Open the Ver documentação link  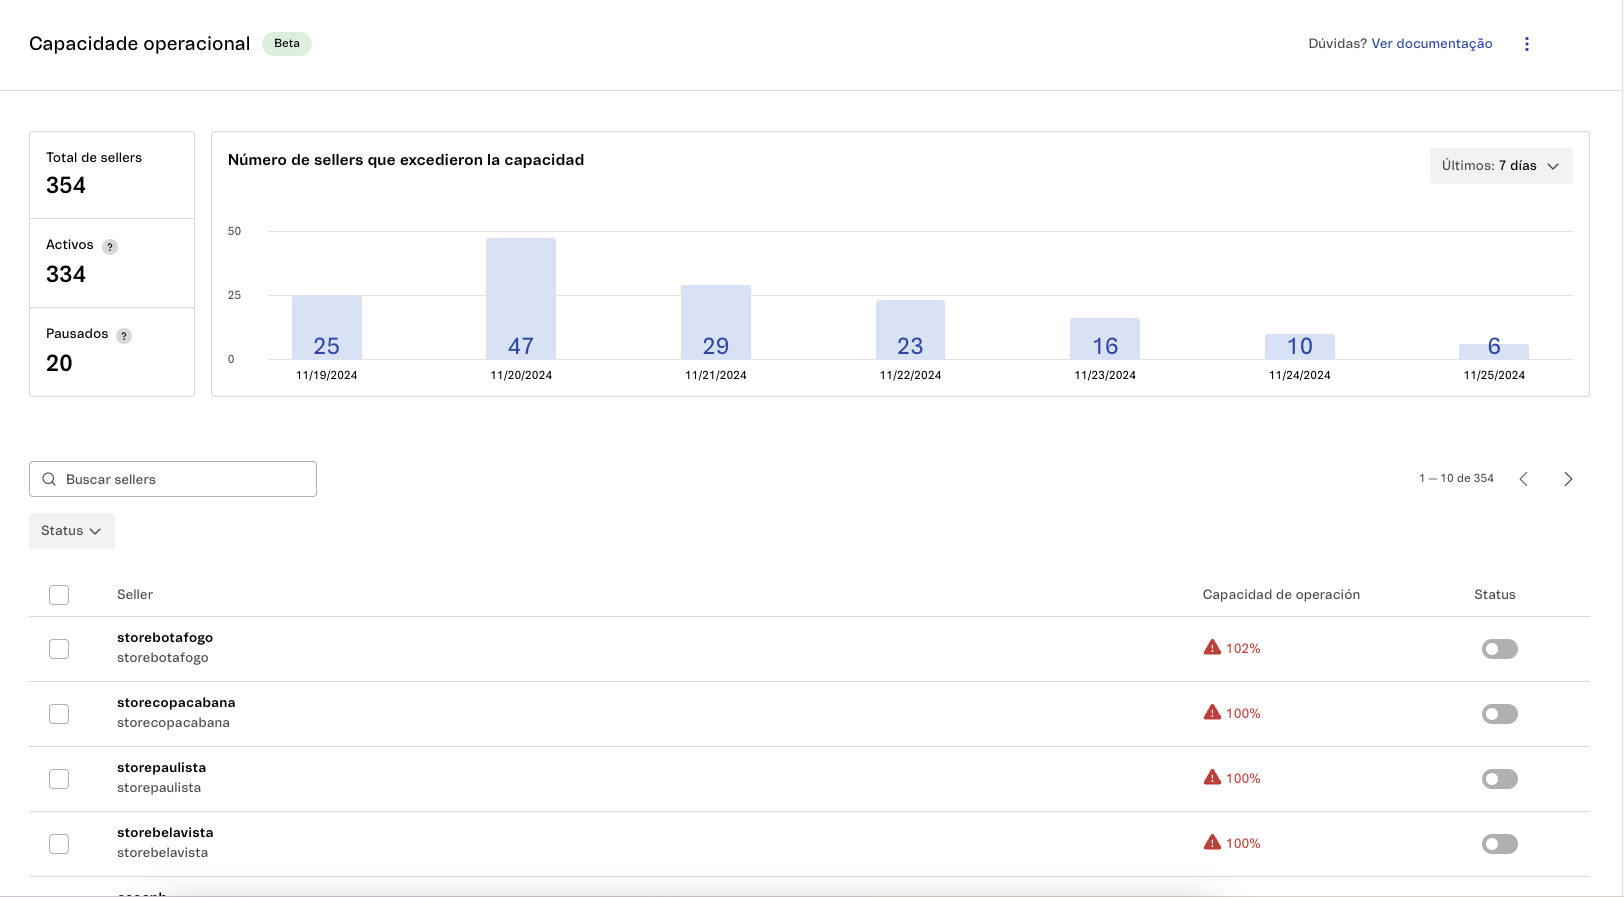tap(1431, 44)
